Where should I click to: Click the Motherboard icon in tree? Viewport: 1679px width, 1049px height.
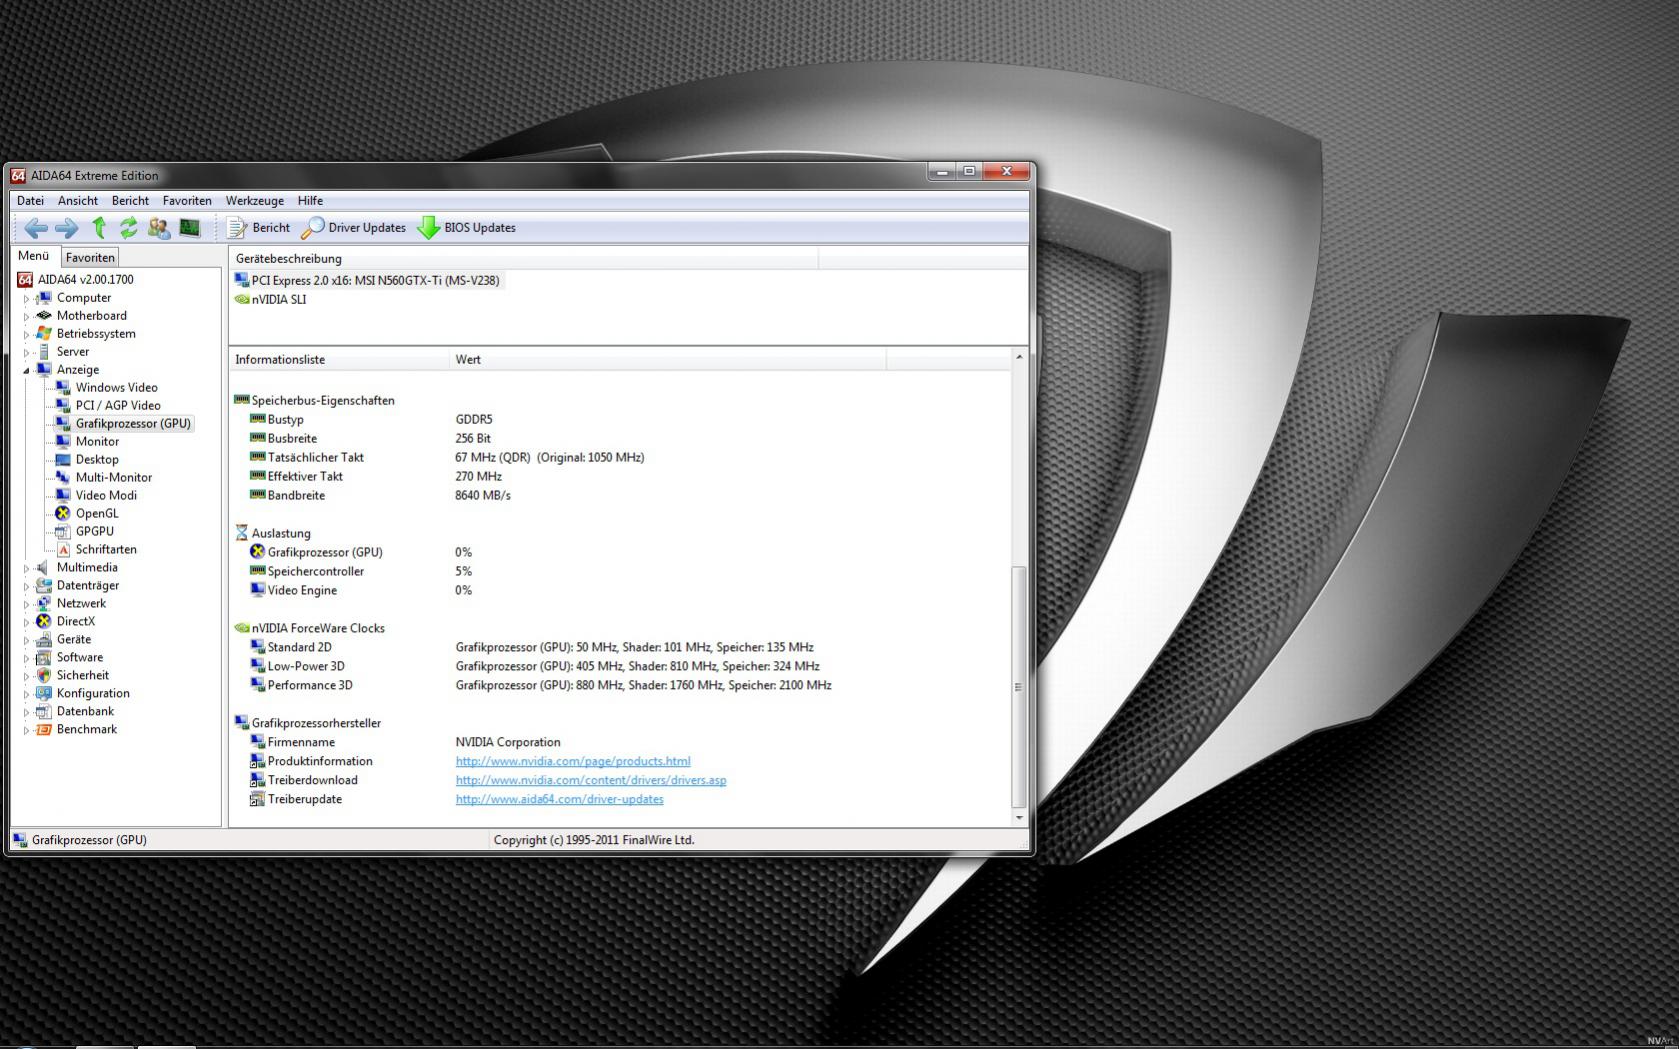tap(44, 316)
